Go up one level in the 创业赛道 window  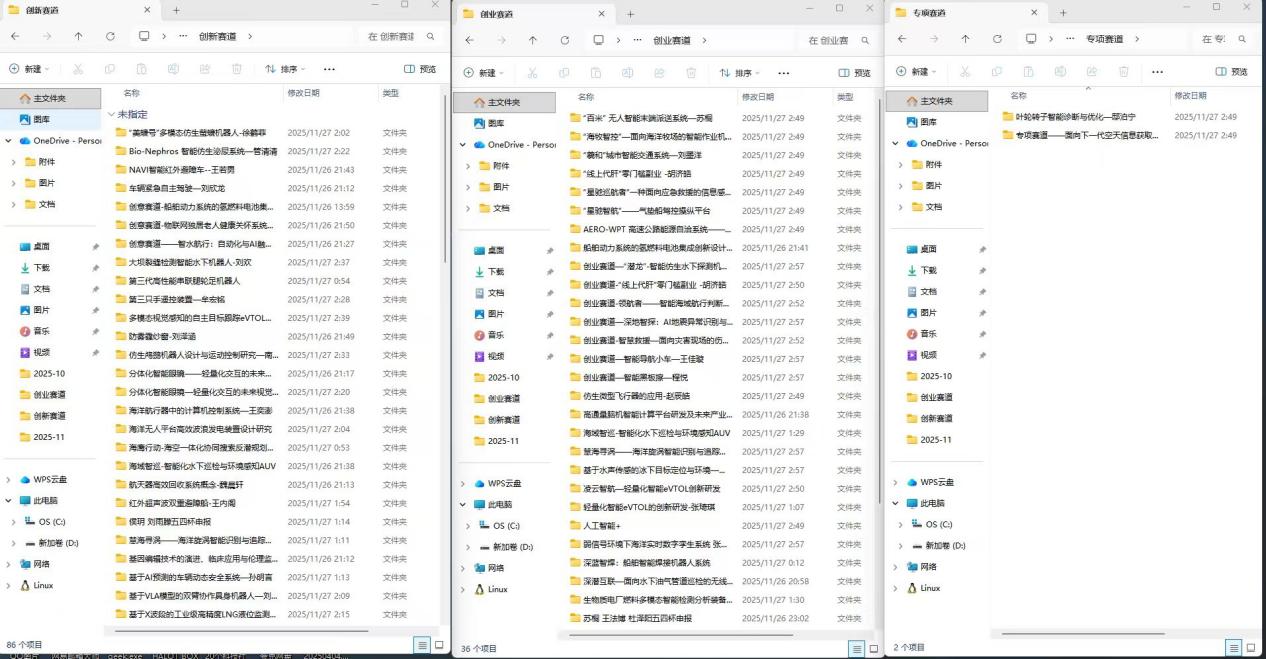pos(532,40)
